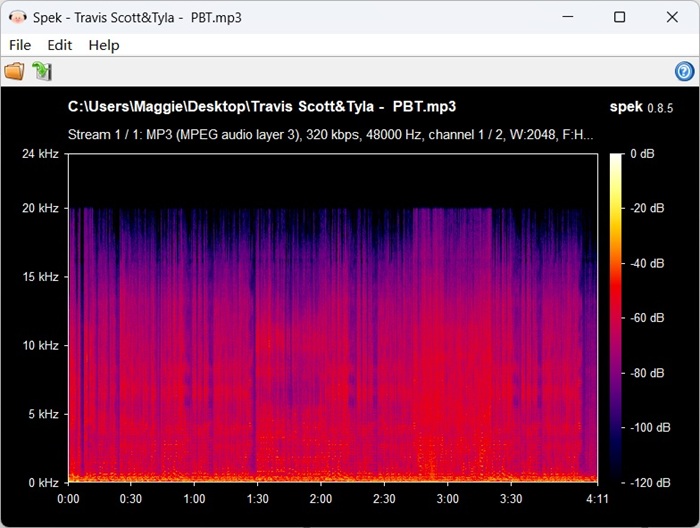The image size is (700, 528).
Task: Click the -60 dB scale label
Action: pyautogui.click(x=647, y=318)
